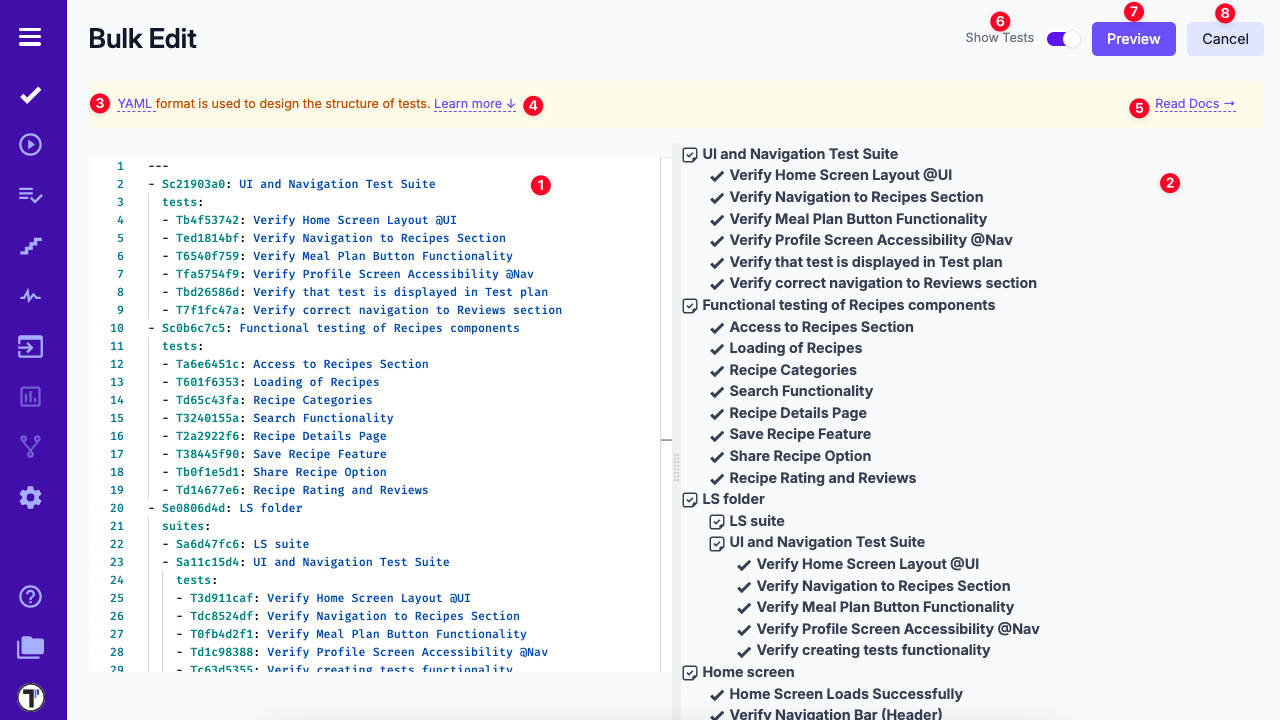Turn off the Show Tests toggle
Screen dimensions: 1280x720
click(x=1063, y=39)
